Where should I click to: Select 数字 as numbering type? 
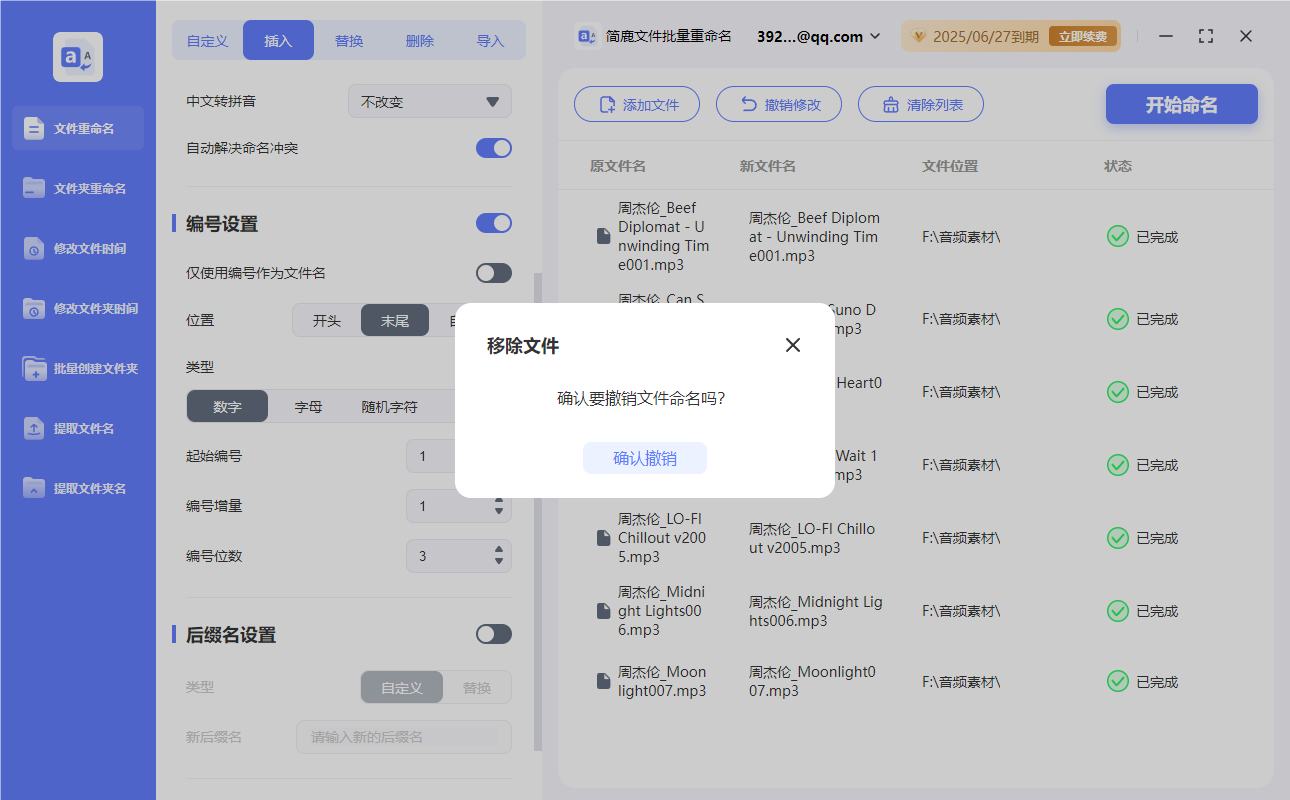tap(227, 407)
